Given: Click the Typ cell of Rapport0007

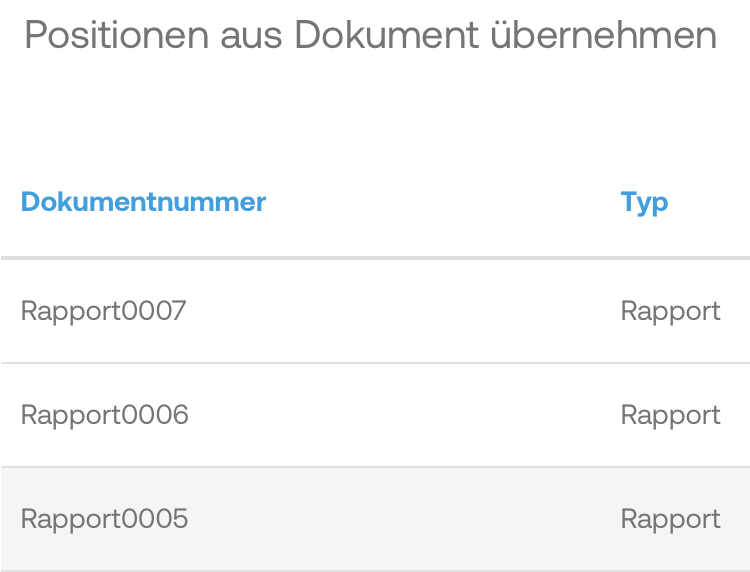Looking at the screenshot, I should 670,311.
